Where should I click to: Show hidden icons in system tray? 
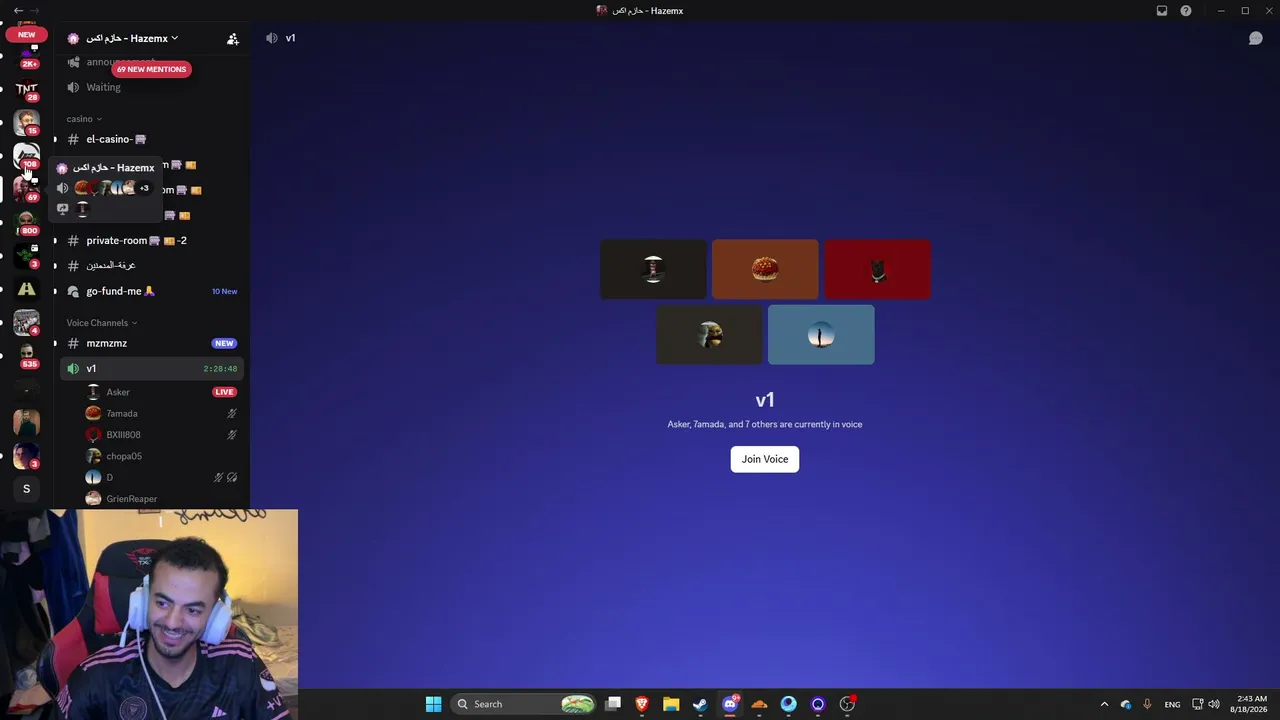click(x=1104, y=704)
